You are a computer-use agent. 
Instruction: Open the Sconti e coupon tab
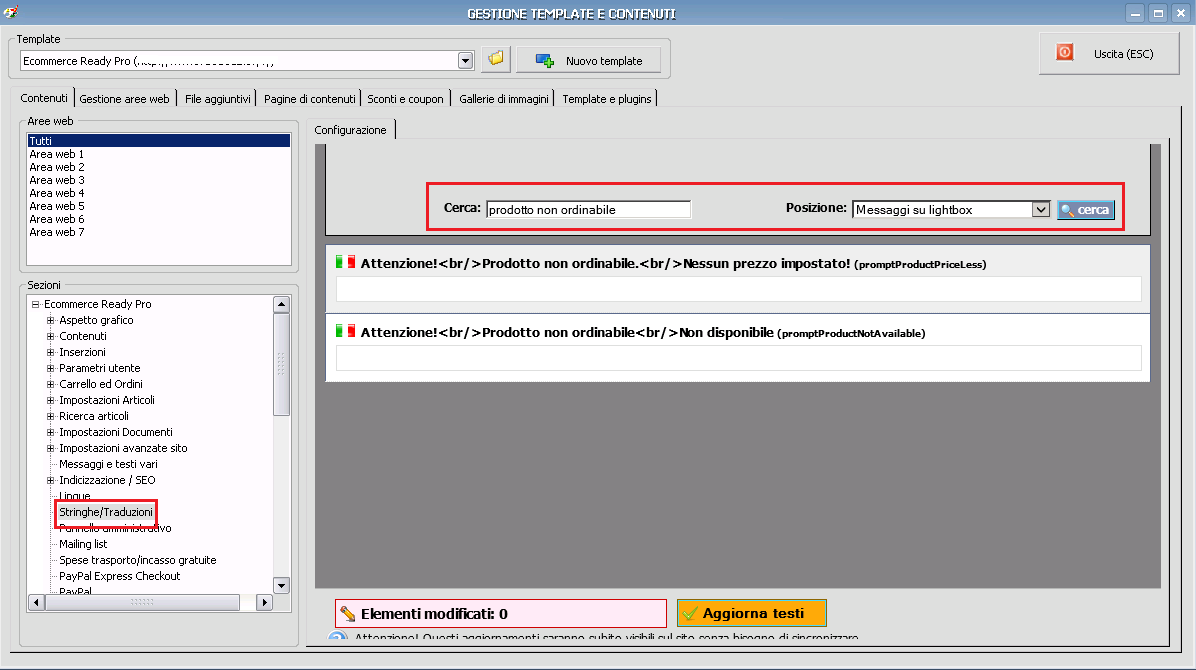coord(405,99)
